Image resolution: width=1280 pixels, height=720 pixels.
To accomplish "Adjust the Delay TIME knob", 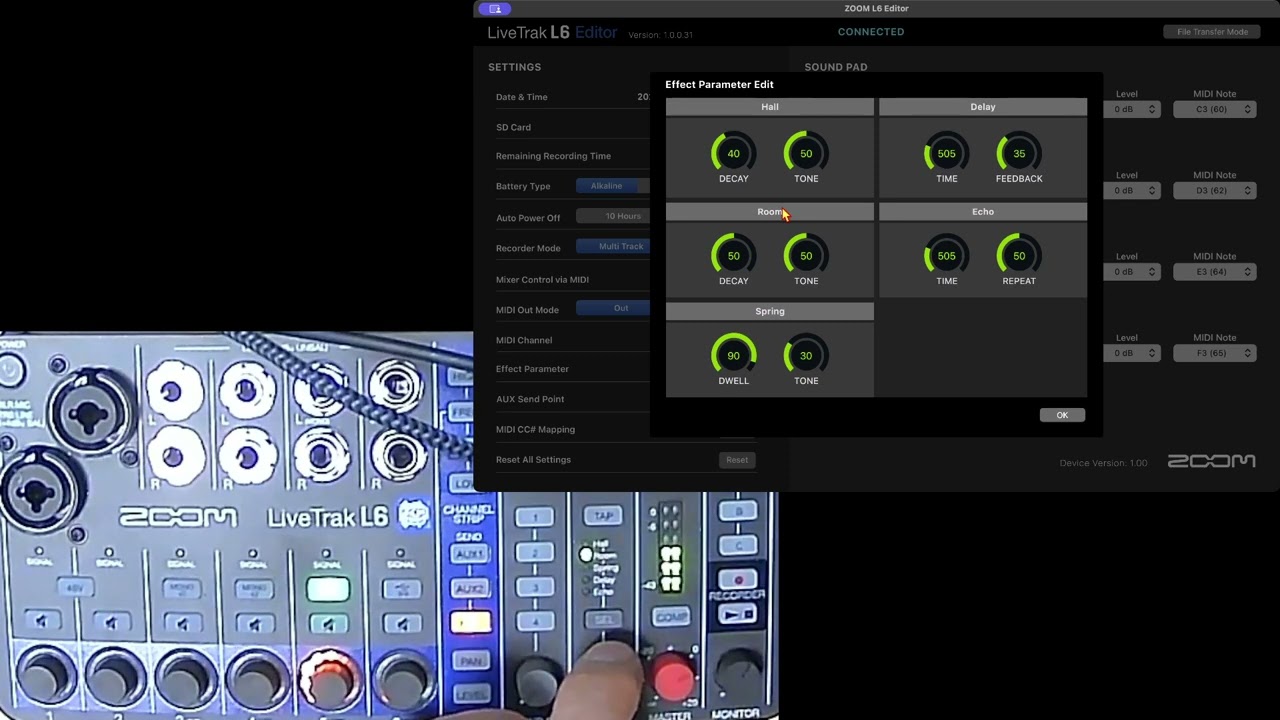I will tap(946, 154).
